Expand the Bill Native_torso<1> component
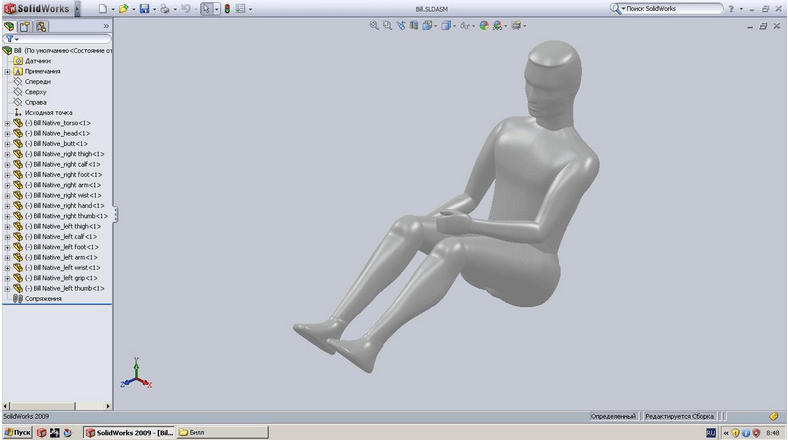 point(7,123)
